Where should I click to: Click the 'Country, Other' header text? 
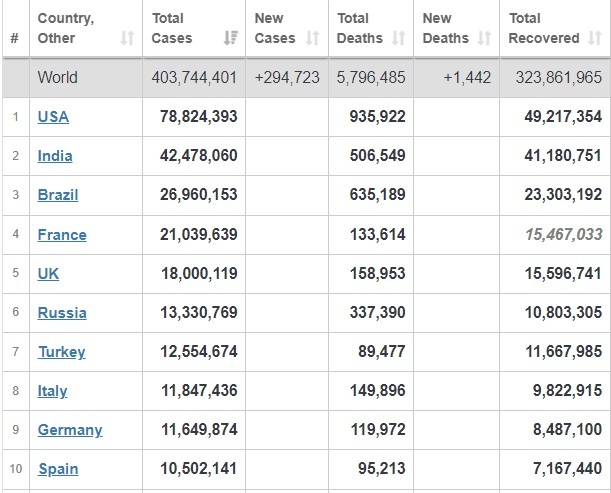coord(66,28)
